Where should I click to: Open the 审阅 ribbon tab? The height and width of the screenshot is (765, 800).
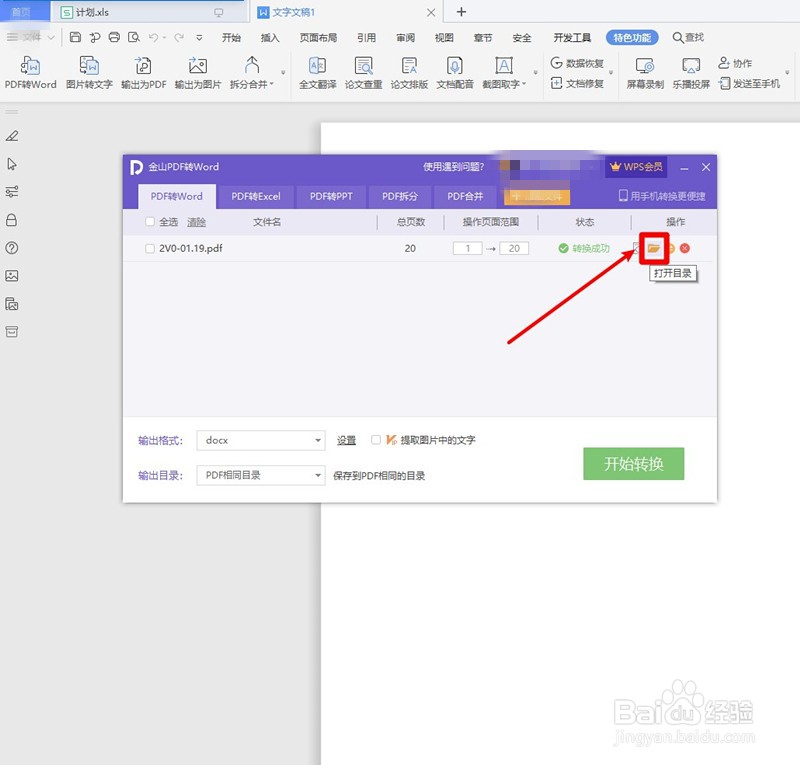click(x=406, y=38)
